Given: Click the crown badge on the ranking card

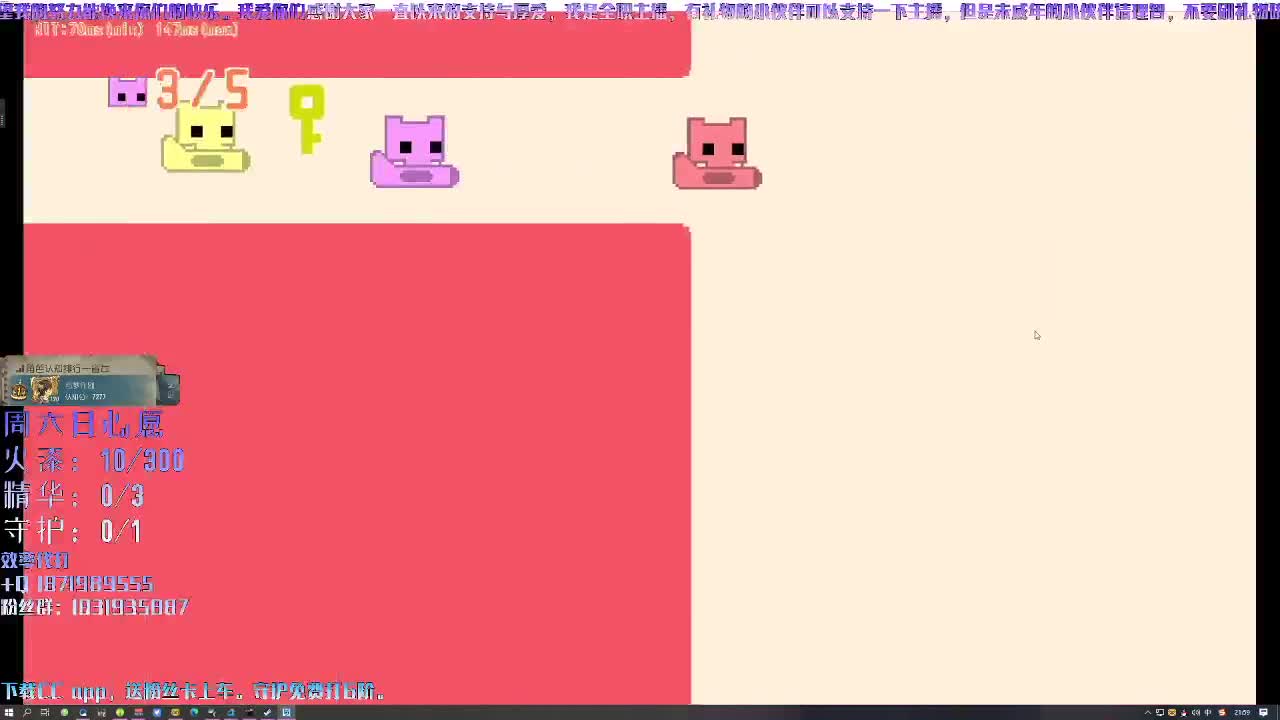Looking at the screenshot, I should coord(19,391).
